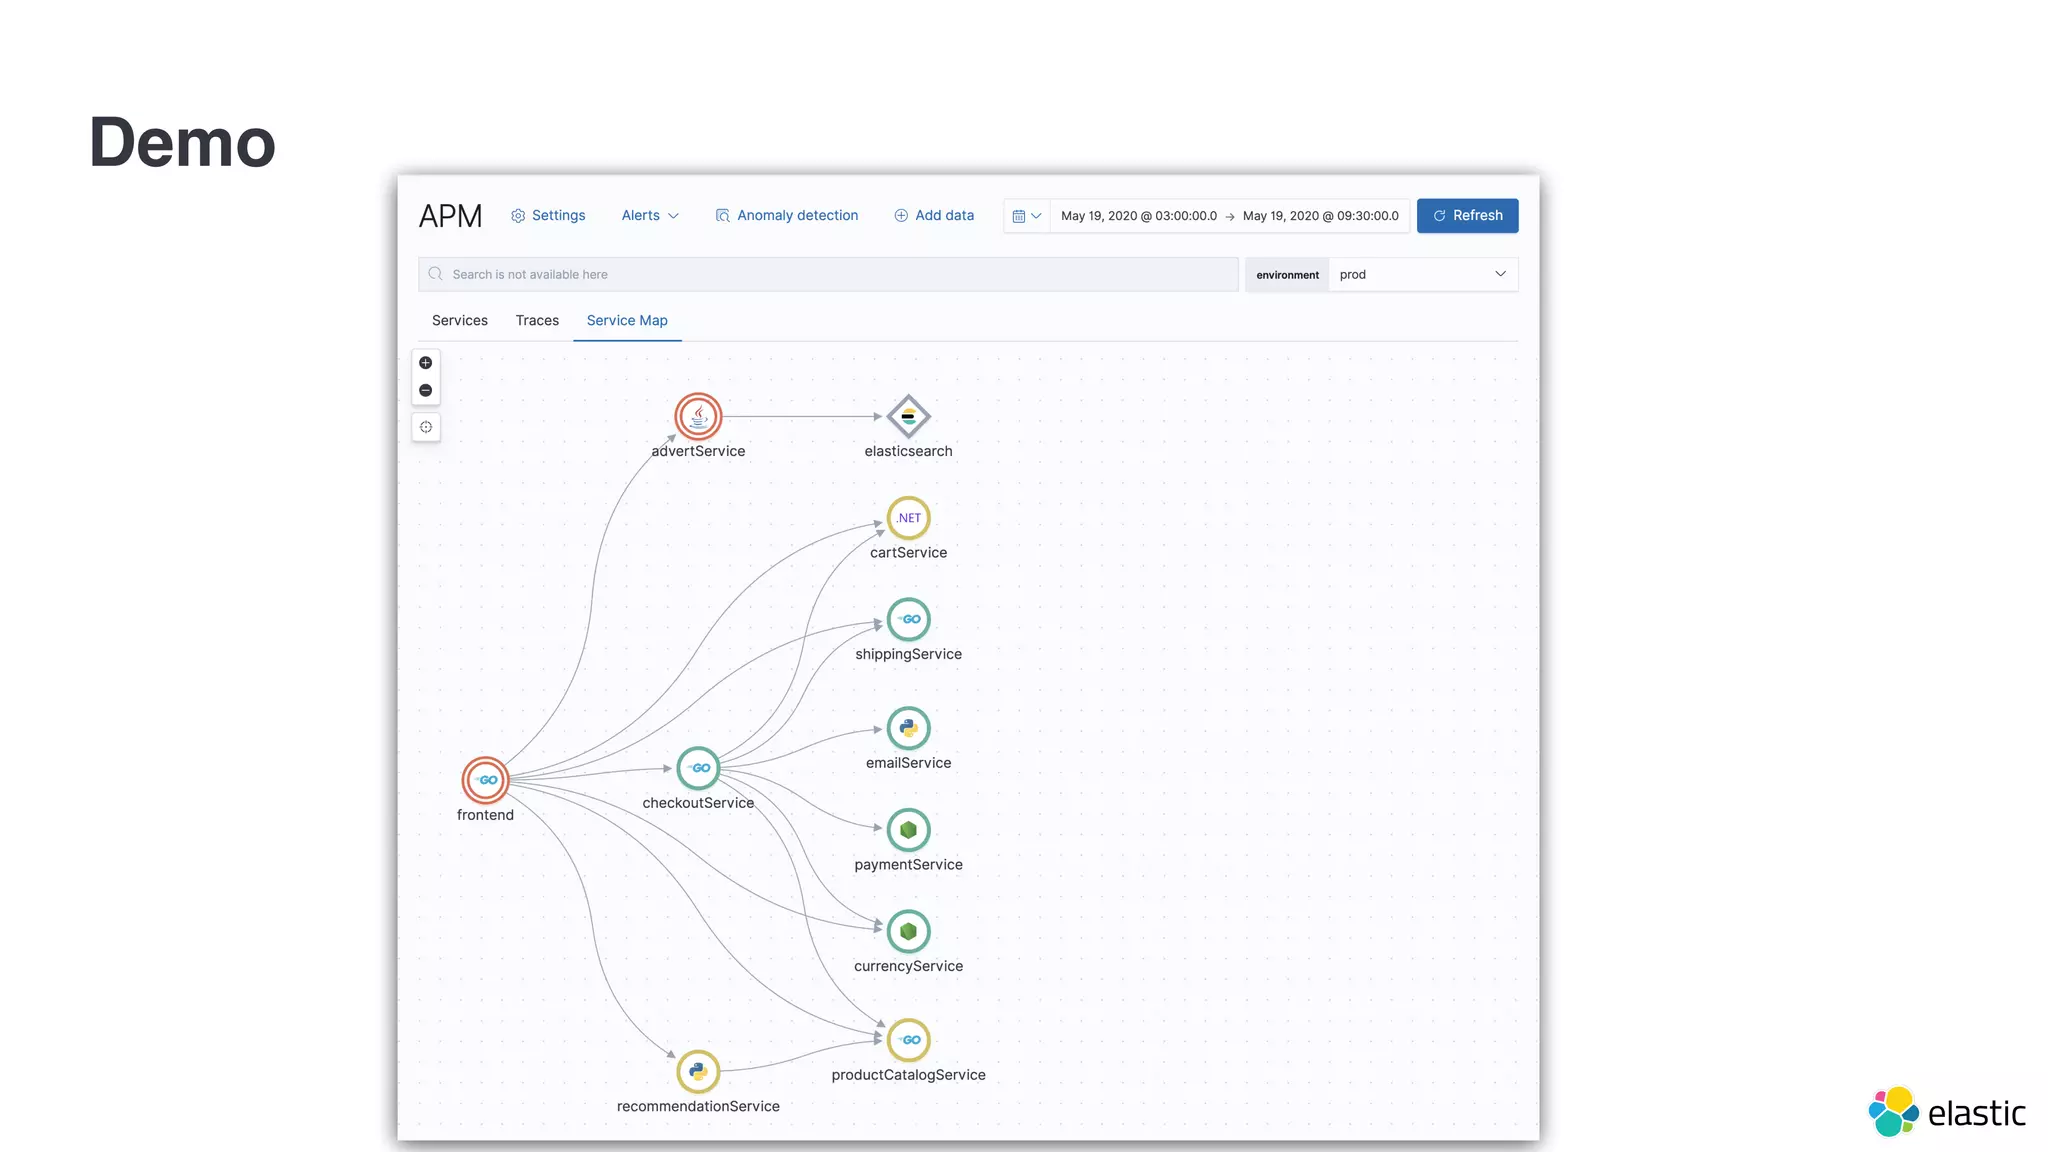Zoom in on the service map

(x=426, y=363)
